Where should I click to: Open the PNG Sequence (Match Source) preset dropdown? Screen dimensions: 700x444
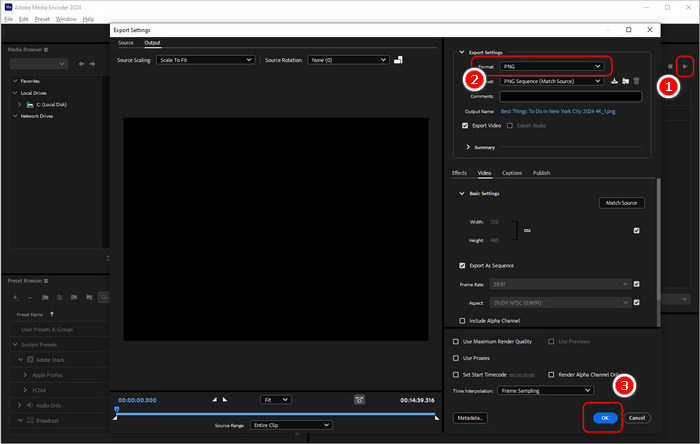[552, 81]
